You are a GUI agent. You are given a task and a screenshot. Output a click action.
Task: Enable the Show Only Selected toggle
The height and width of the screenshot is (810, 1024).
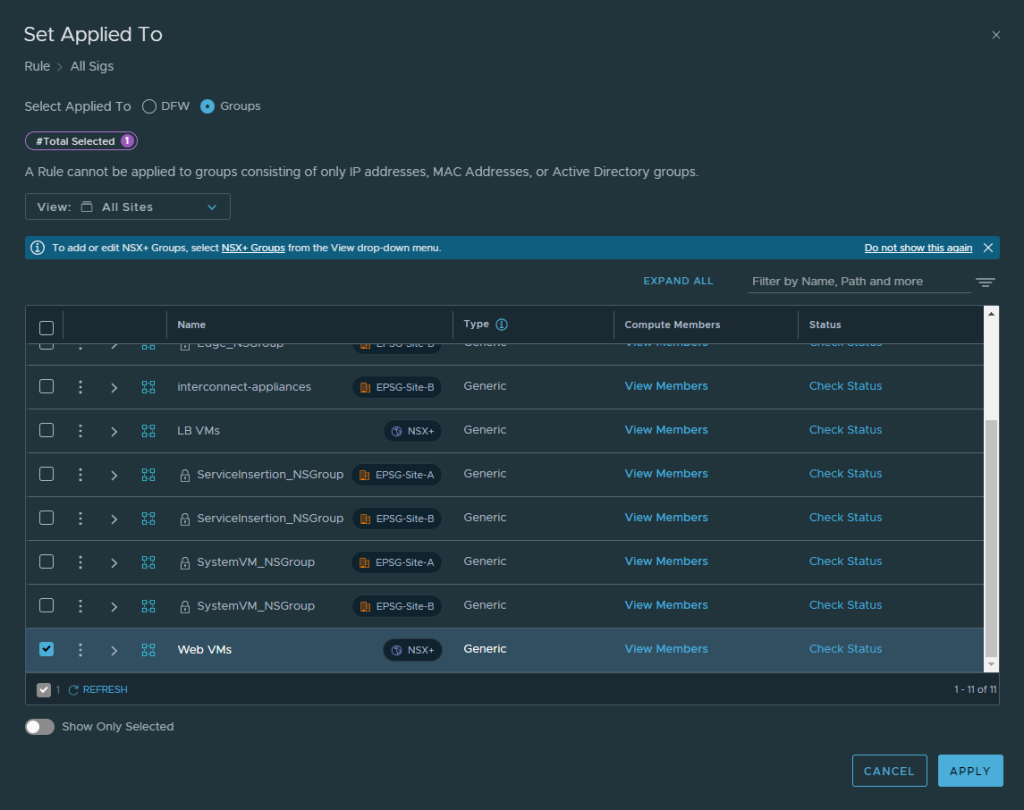(40, 727)
